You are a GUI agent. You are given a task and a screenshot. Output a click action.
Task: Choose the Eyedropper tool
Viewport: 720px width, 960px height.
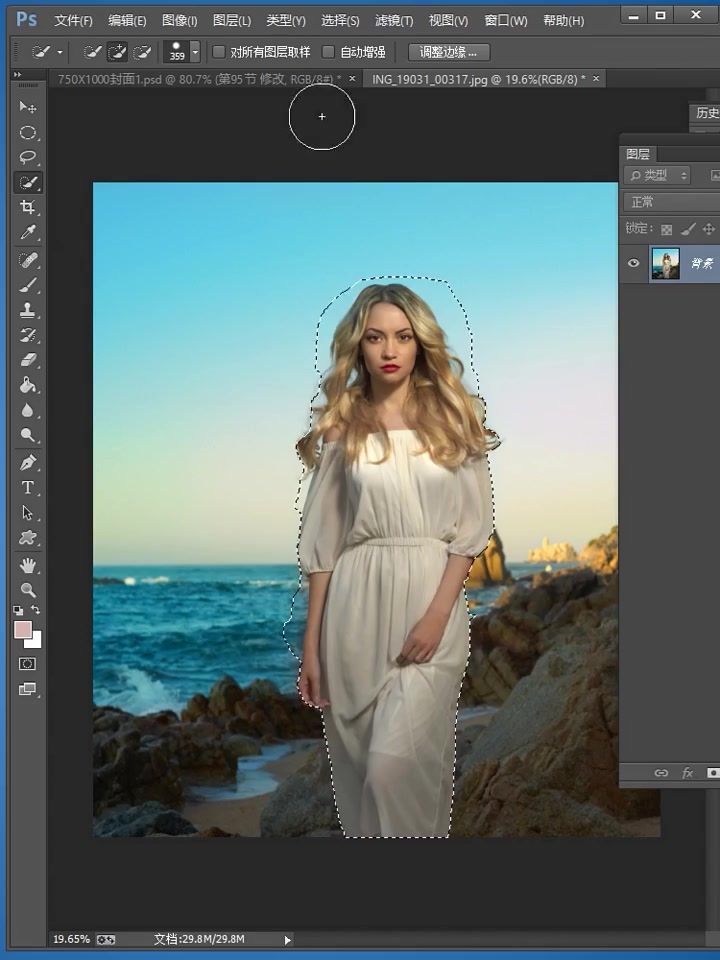click(x=28, y=232)
